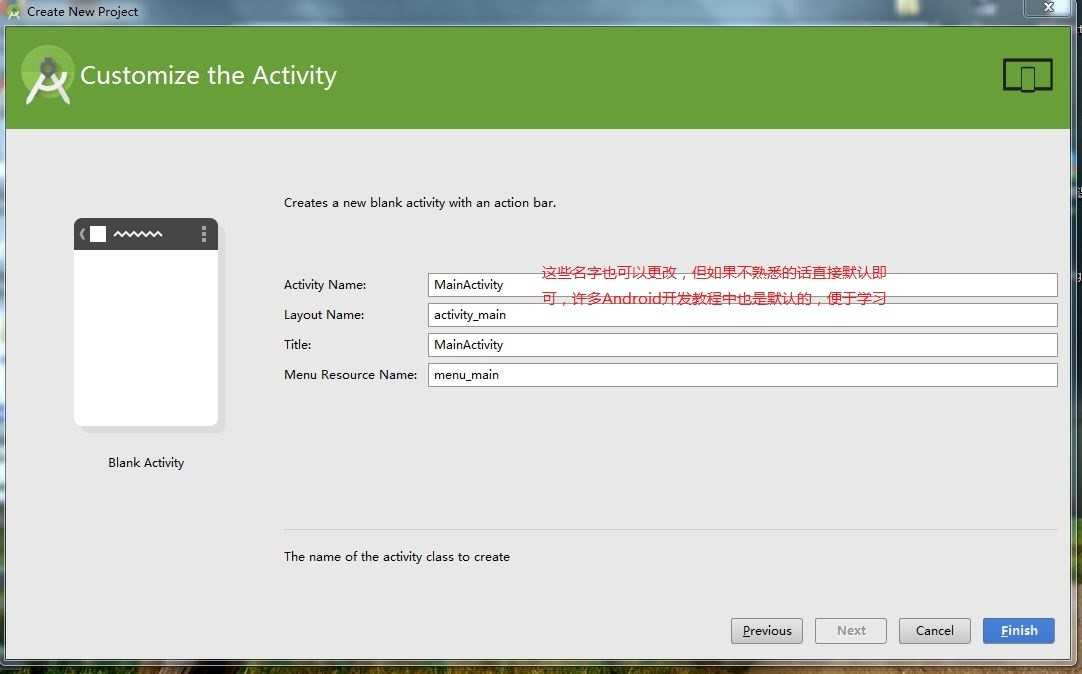Go back with the Previous button
This screenshot has height=674, width=1082.
pos(767,631)
